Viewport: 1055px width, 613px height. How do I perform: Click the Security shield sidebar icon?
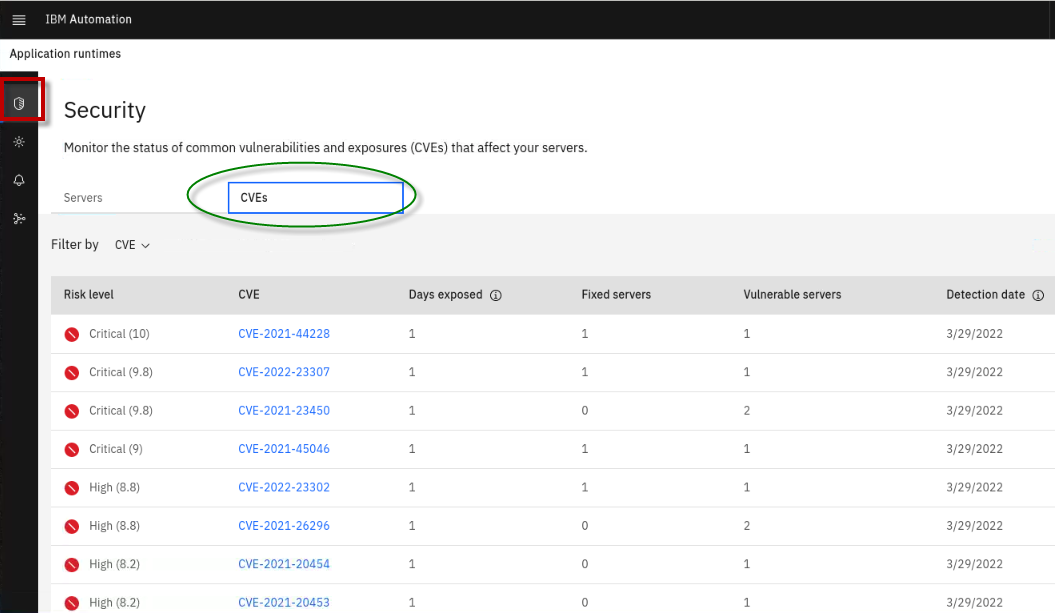19,103
